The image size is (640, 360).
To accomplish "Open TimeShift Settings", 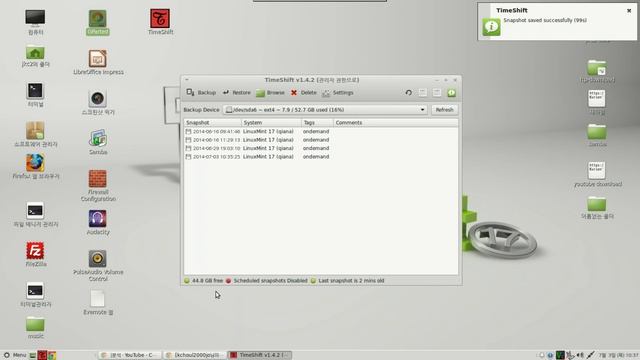I will [338, 93].
